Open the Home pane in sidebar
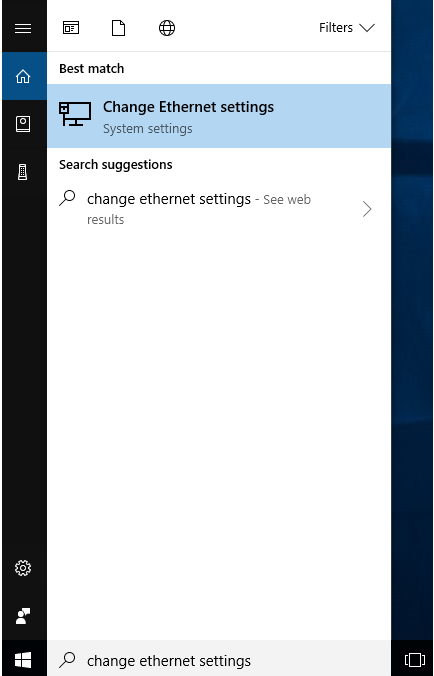 click(24, 76)
